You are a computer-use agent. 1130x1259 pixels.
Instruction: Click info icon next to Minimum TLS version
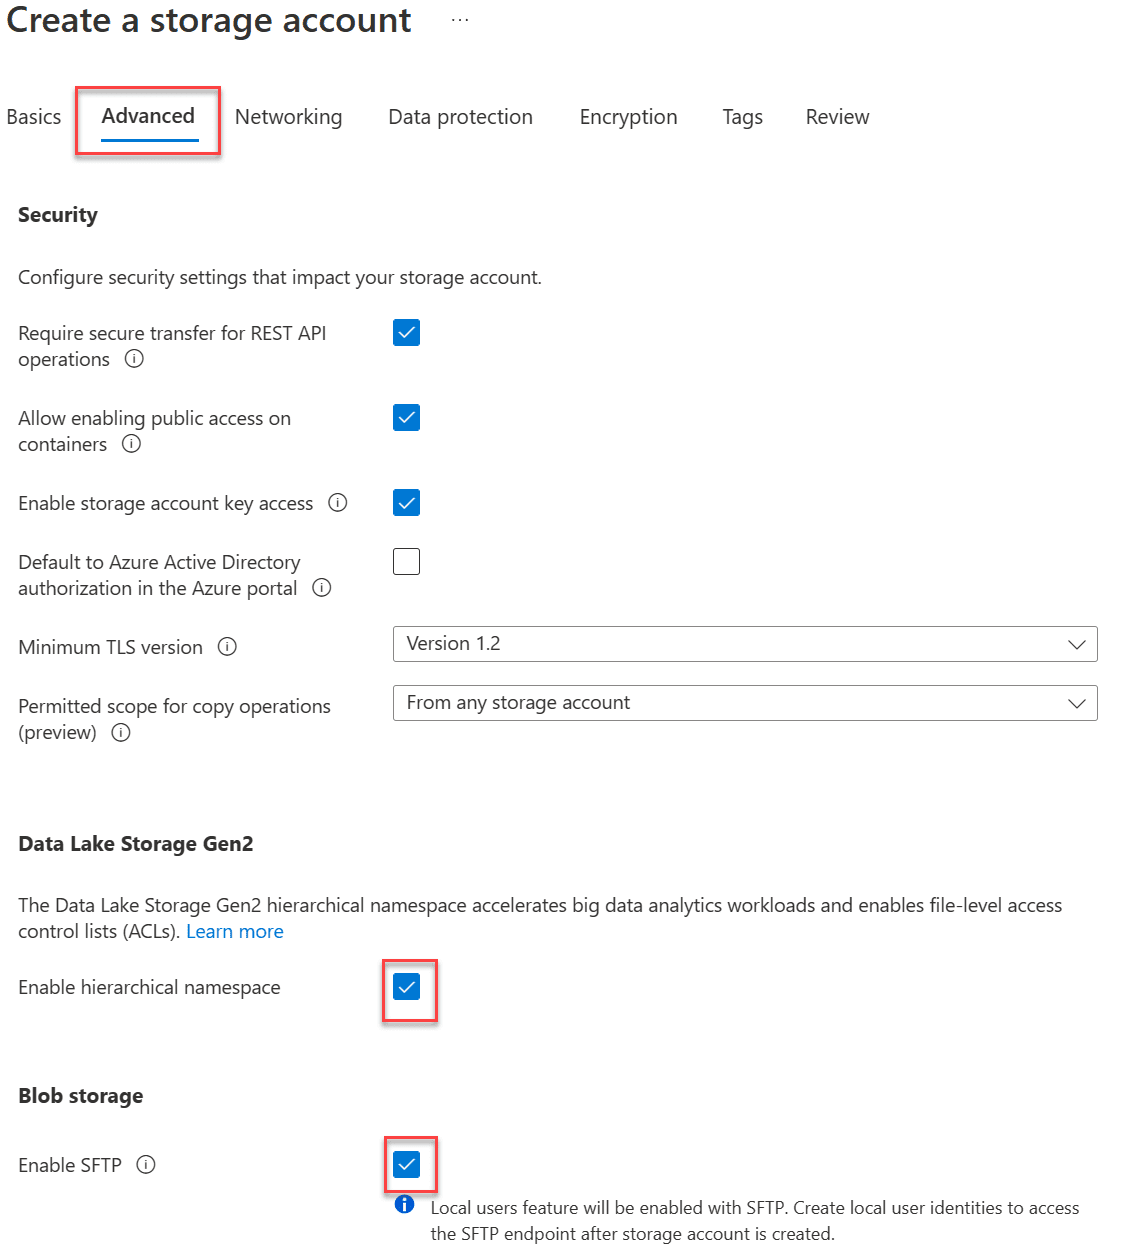pos(227,647)
